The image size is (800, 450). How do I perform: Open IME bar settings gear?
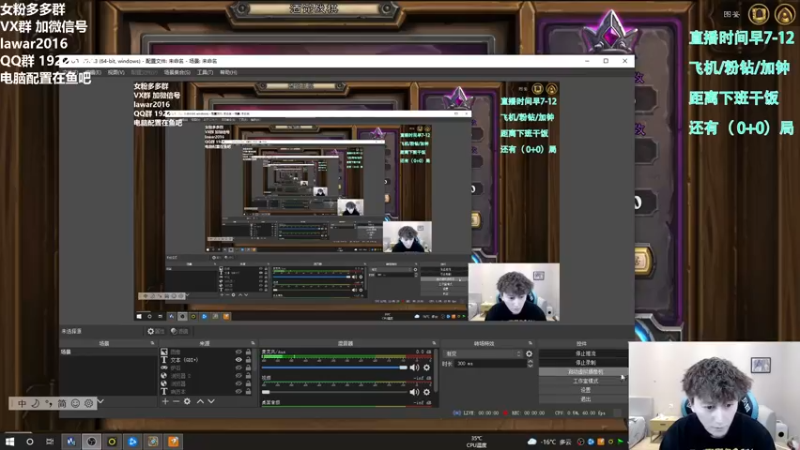[89, 404]
